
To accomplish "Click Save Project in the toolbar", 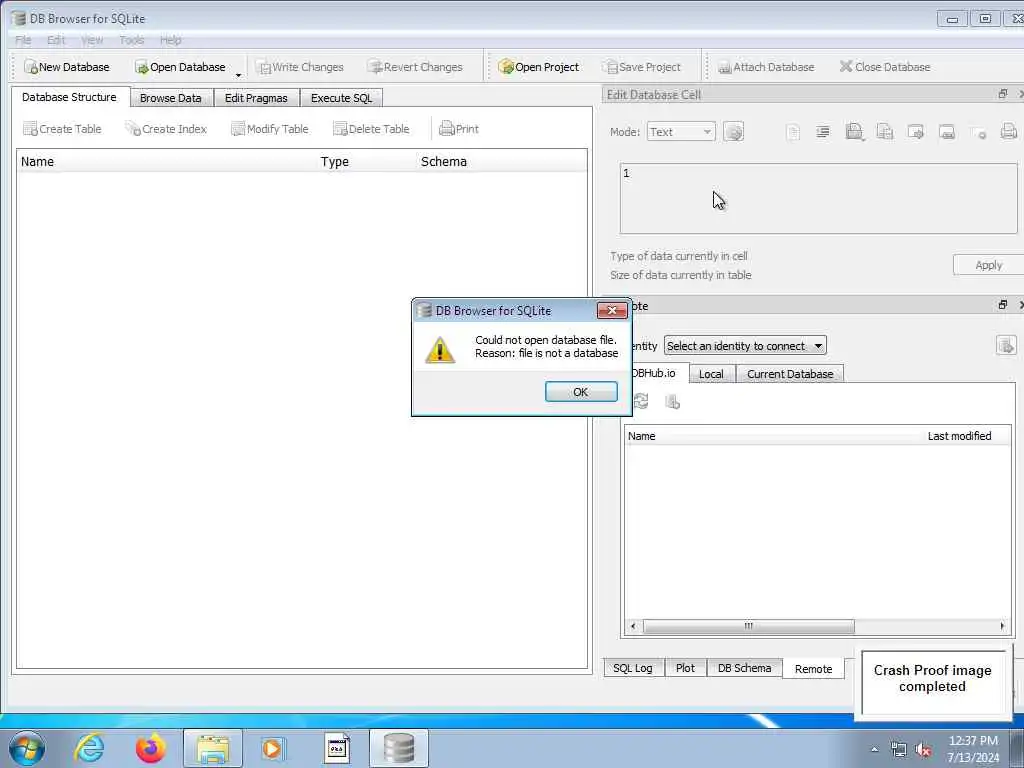I will 641,67.
